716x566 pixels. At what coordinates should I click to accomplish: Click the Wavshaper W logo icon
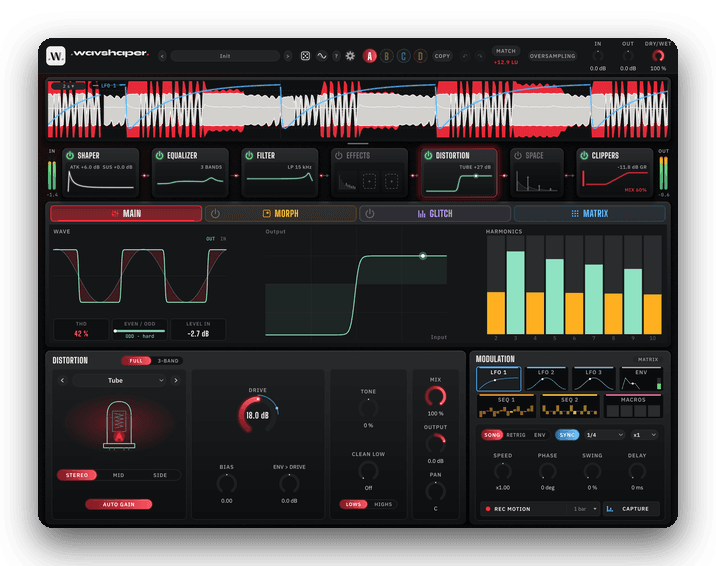(x=56, y=56)
